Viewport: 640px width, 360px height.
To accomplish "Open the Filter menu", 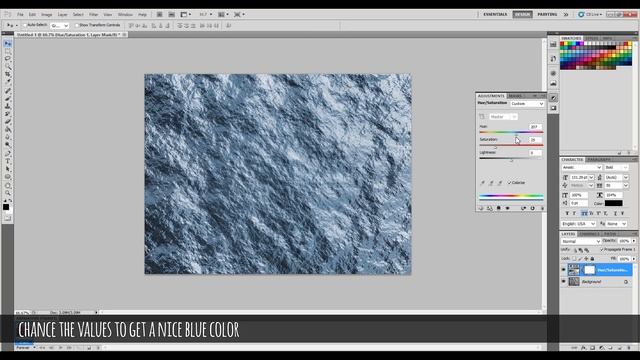I will pos(93,14).
